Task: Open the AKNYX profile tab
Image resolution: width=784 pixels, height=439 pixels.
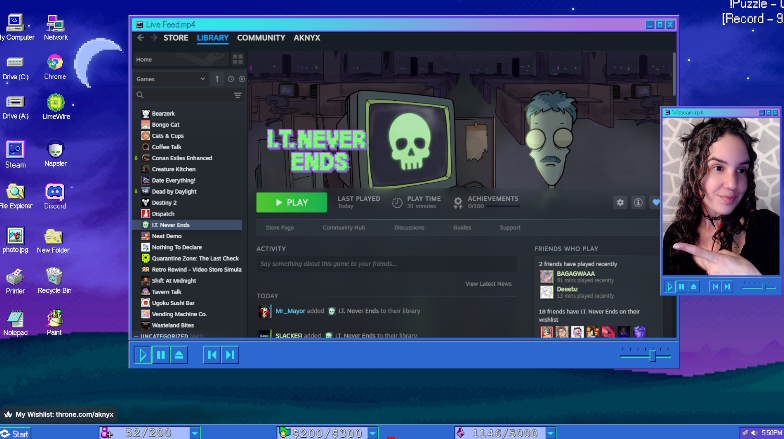Action: [x=307, y=38]
